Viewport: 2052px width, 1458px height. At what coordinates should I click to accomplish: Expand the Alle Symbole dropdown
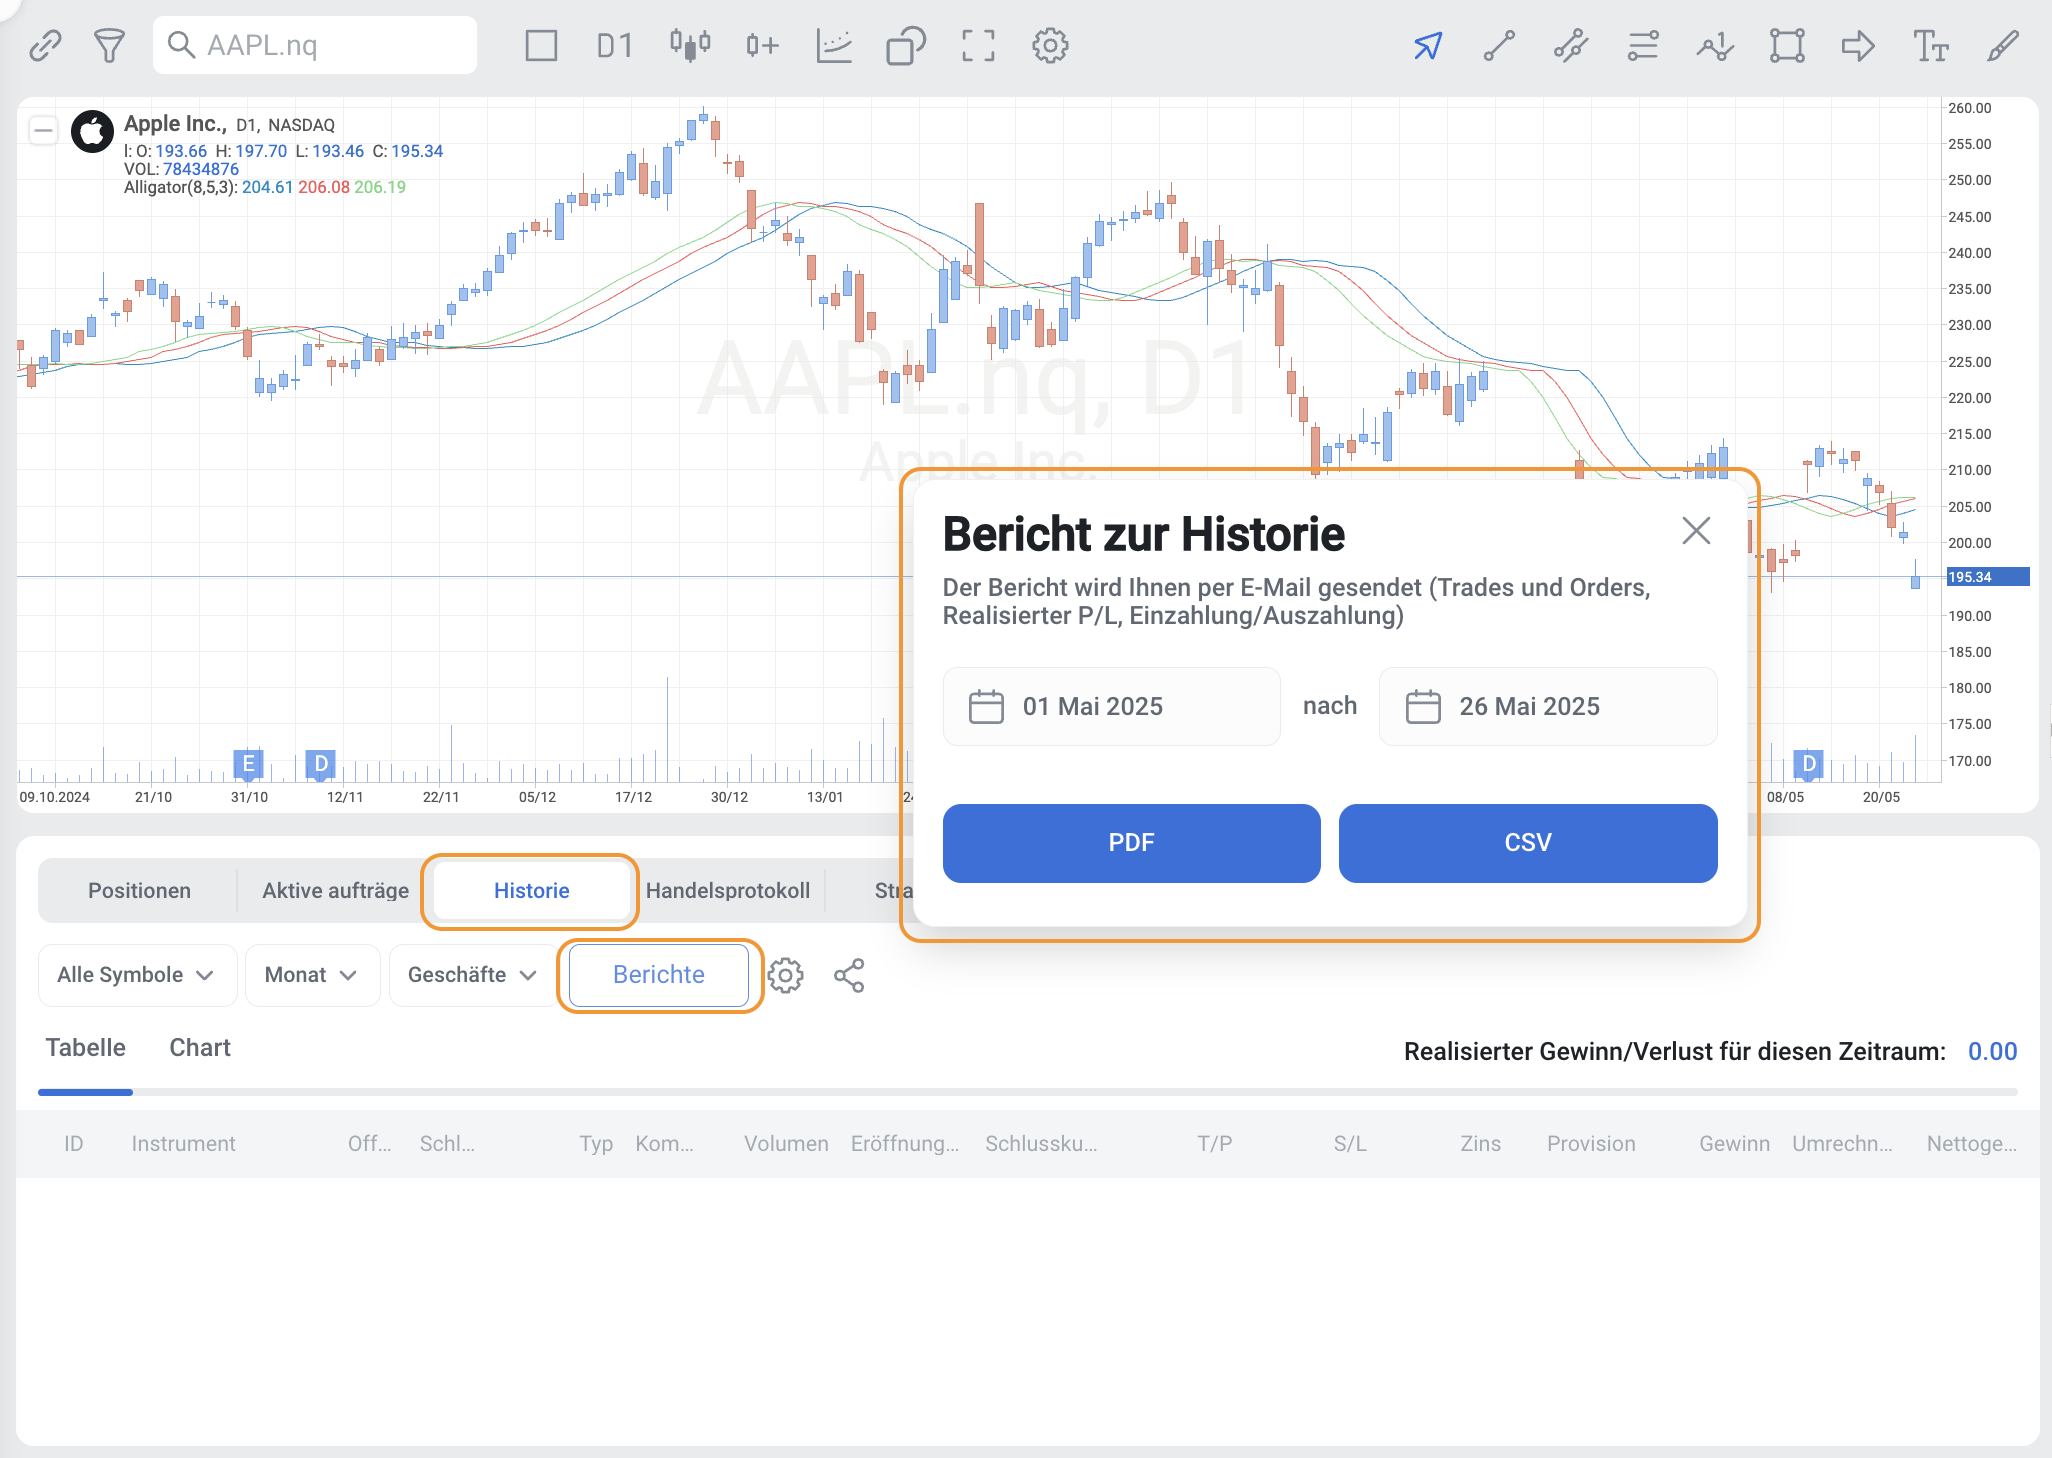click(137, 975)
